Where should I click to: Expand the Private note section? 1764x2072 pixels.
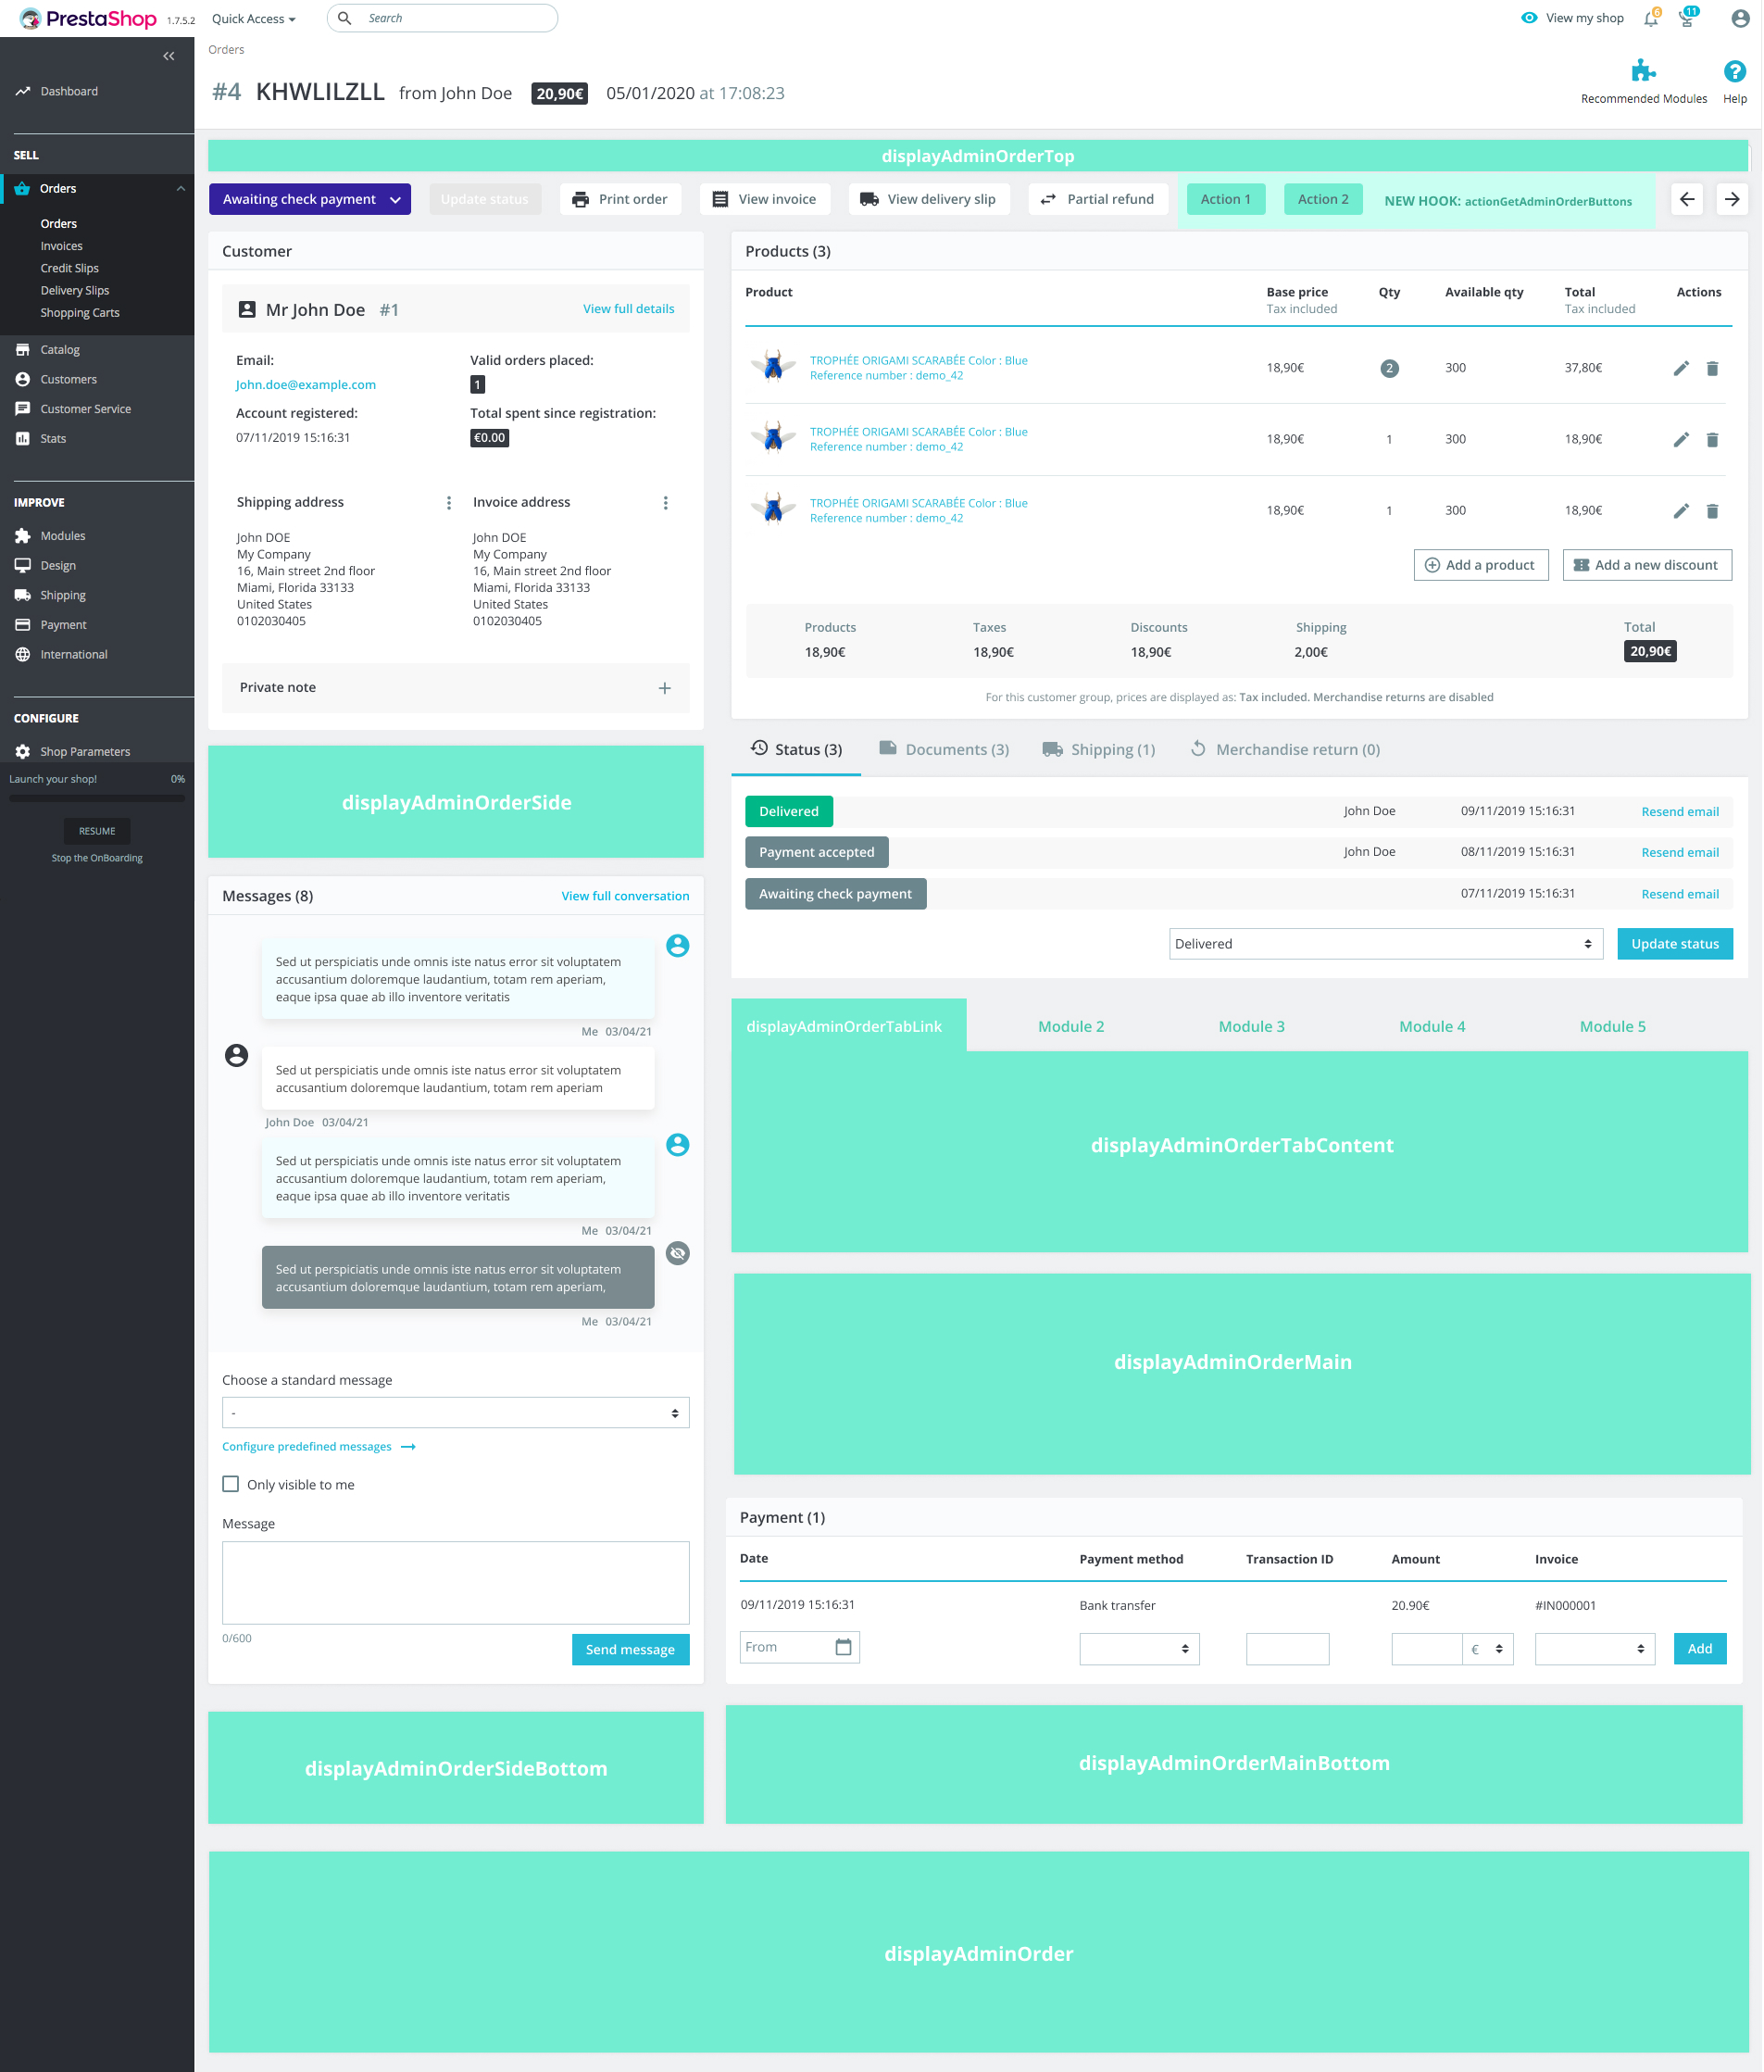pos(664,688)
